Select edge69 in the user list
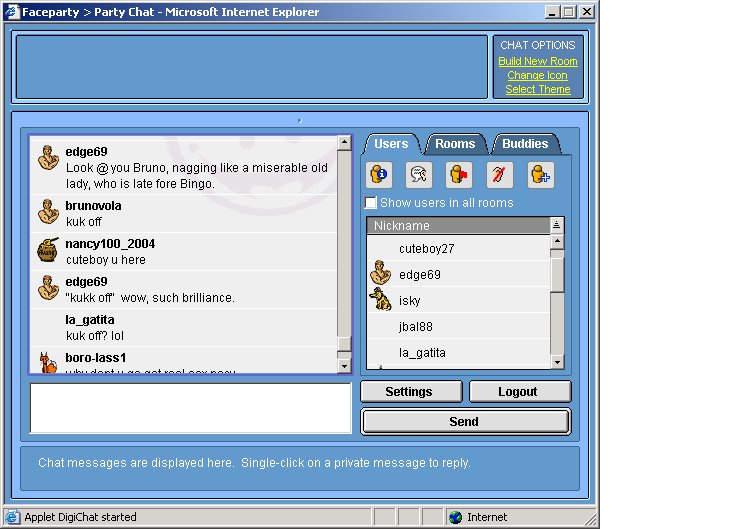The height and width of the screenshot is (529, 734). pos(459,274)
